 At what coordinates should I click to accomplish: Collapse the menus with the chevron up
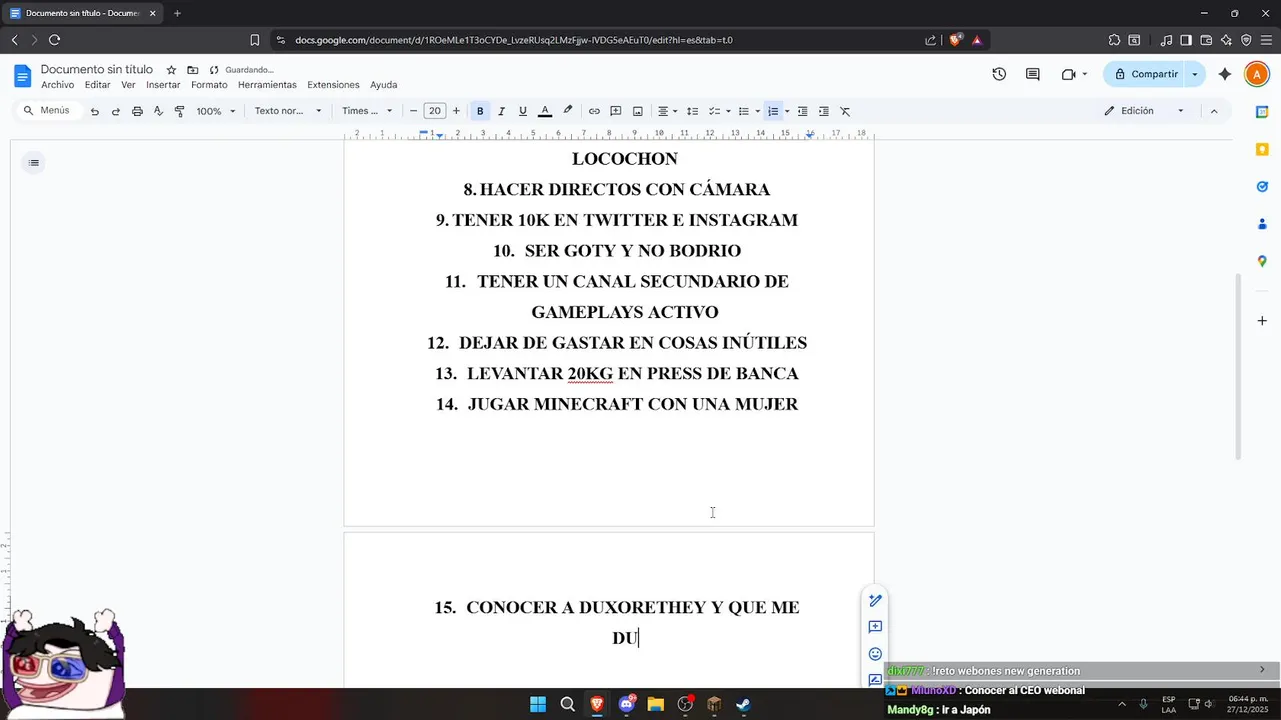(1214, 111)
